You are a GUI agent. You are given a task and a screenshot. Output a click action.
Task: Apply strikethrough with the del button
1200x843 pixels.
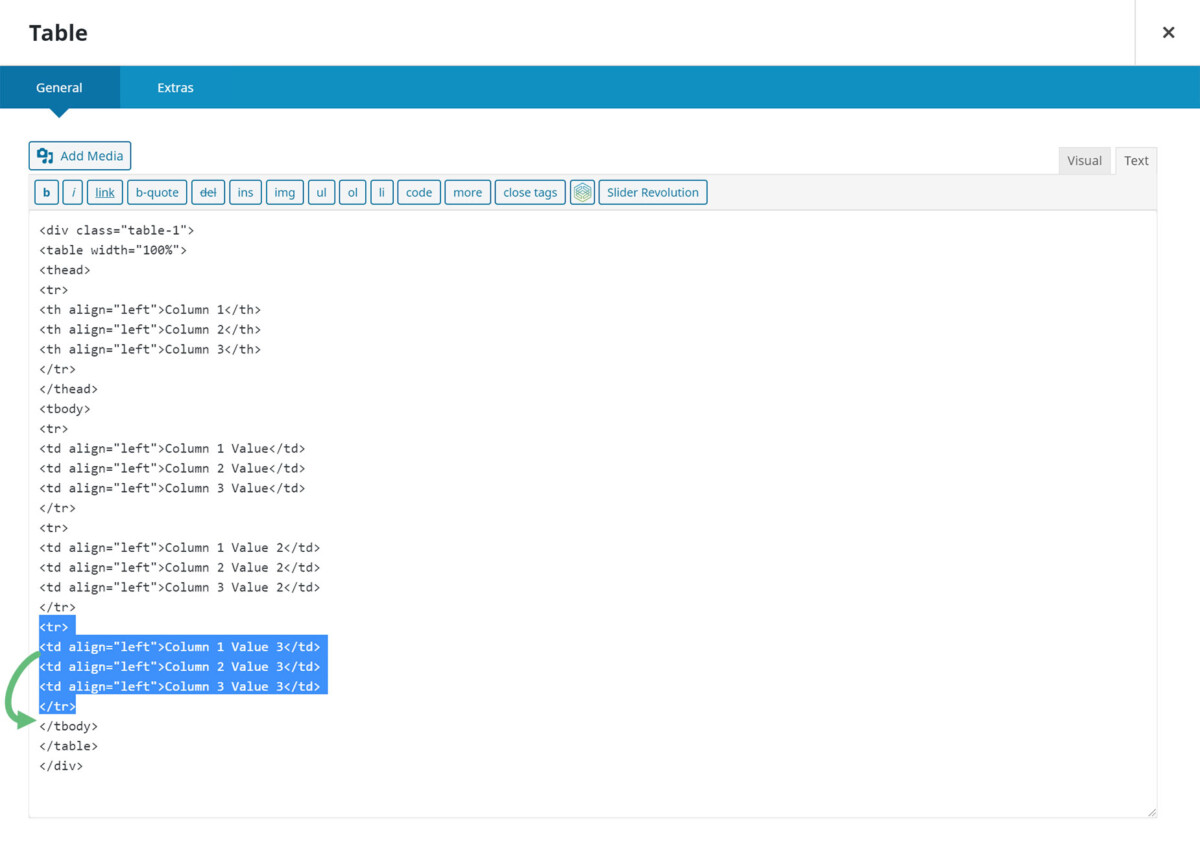[207, 192]
